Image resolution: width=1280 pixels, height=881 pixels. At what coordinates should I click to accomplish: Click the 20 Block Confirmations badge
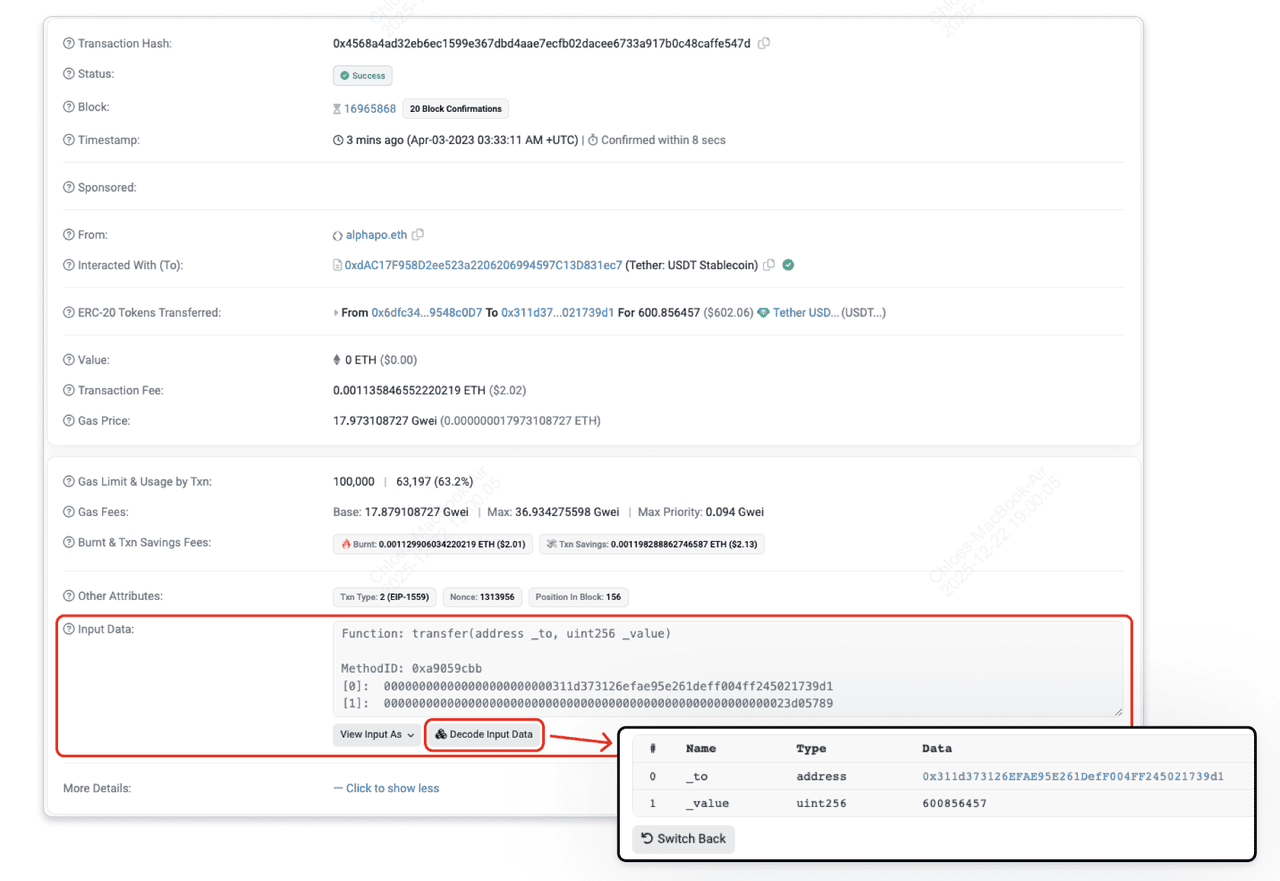455,108
